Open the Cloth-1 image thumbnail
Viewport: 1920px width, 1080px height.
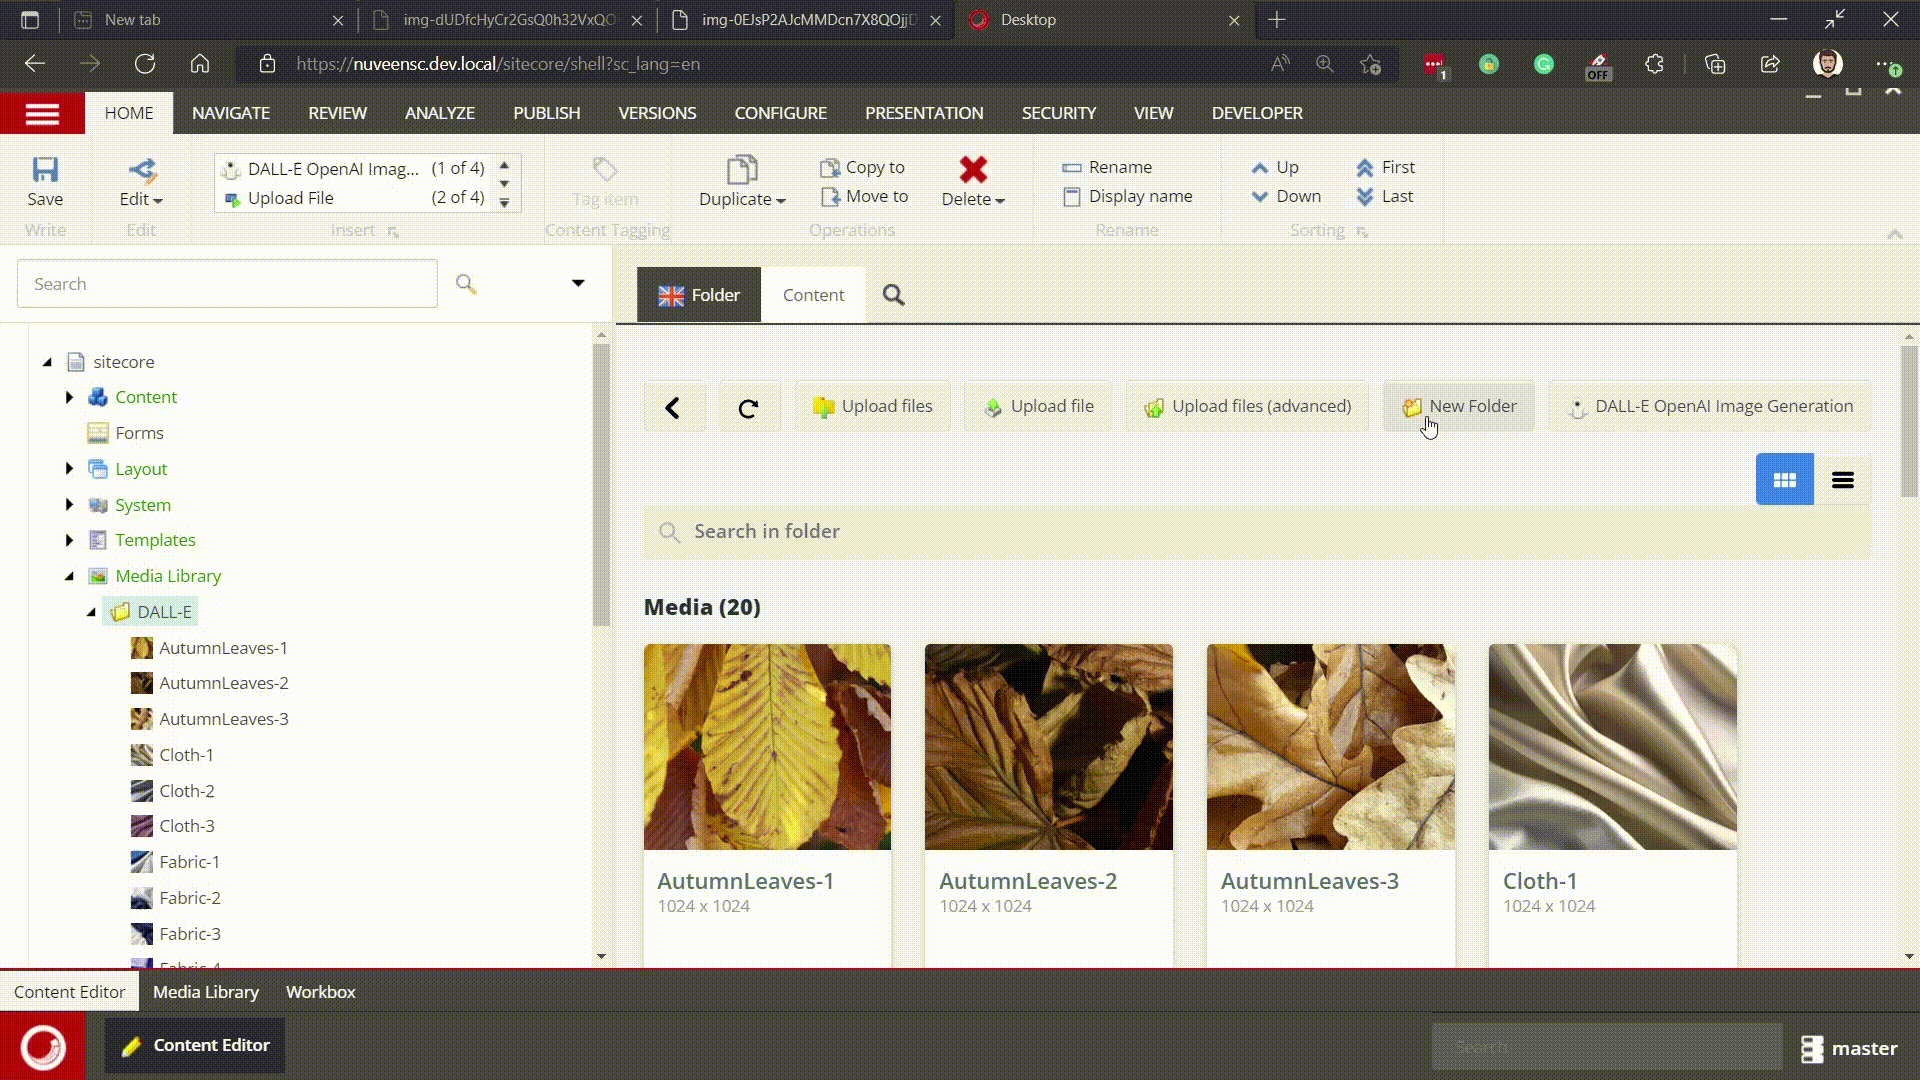tap(1612, 747)
